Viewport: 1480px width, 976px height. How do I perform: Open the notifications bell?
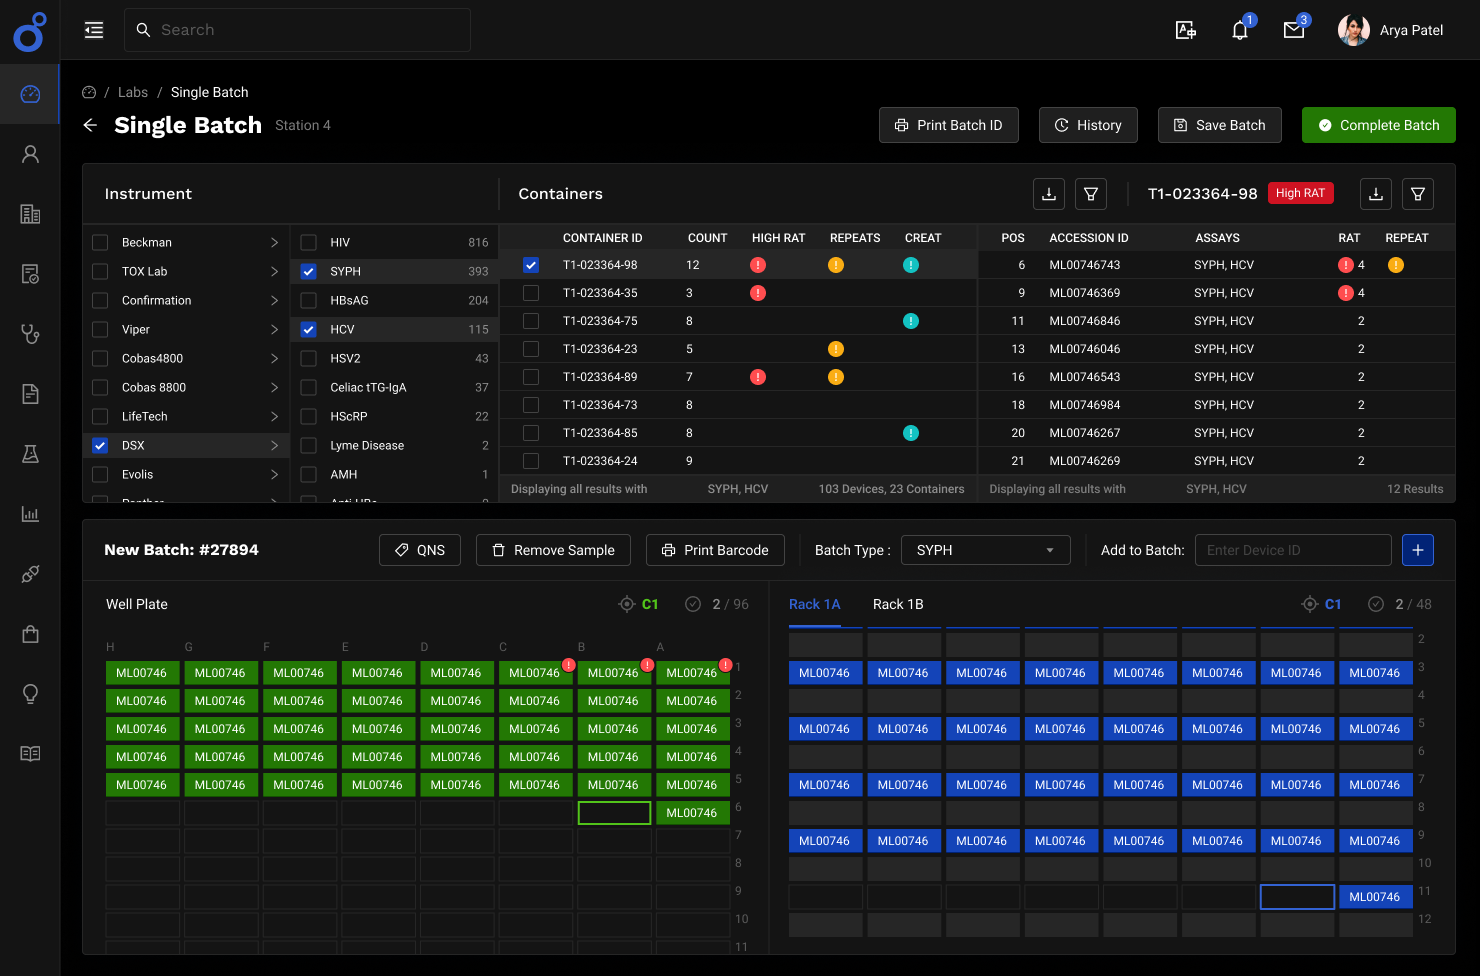coord(1240,30)
